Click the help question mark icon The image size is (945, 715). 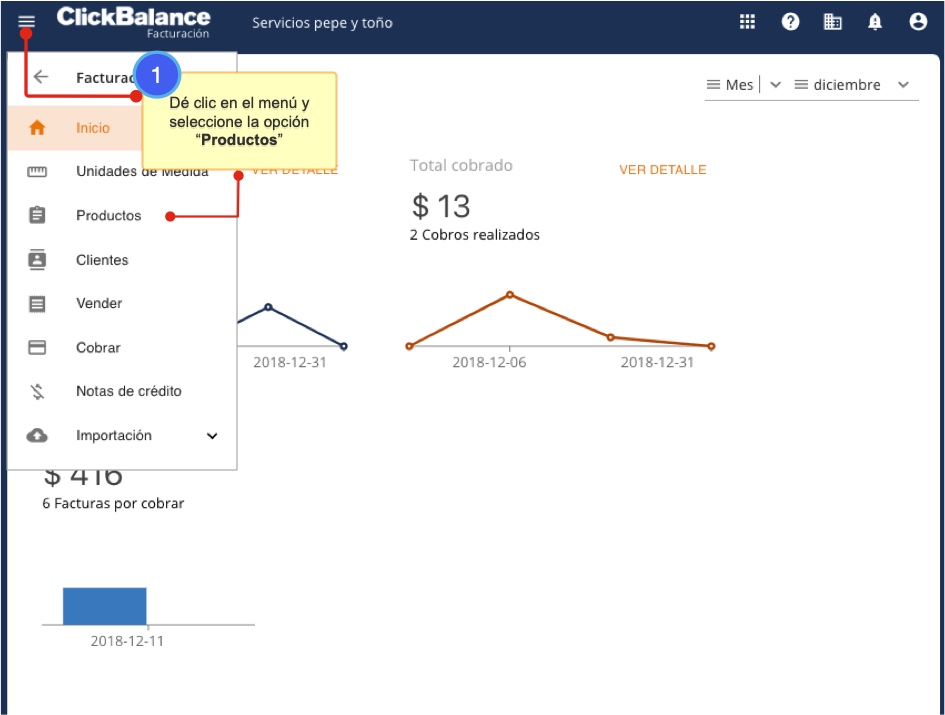(790, 22)
